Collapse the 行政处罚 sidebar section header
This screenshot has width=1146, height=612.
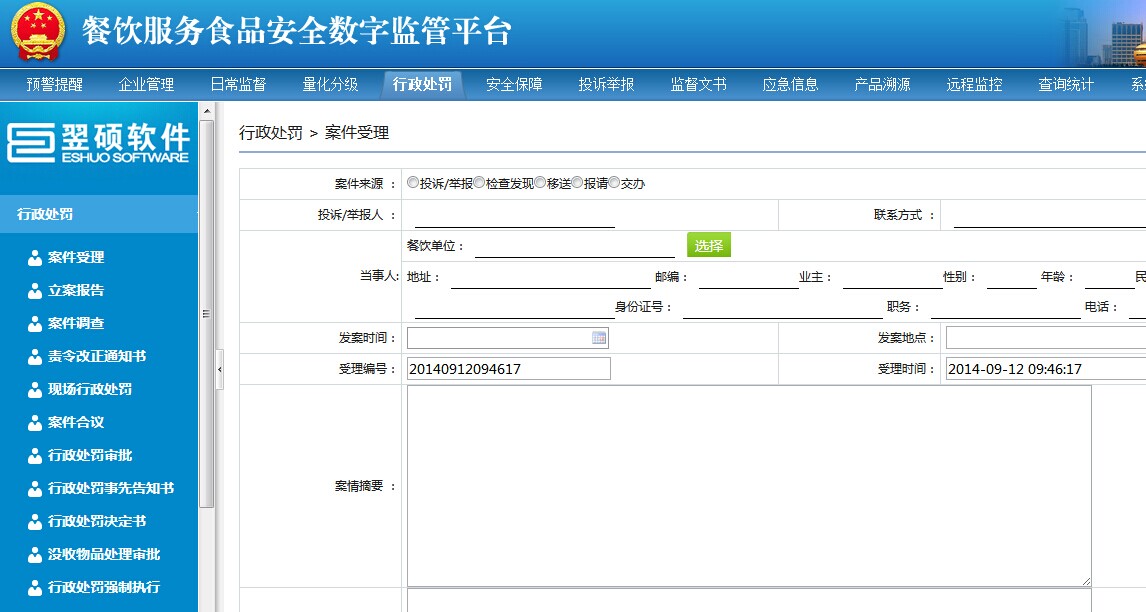point(98,214)
